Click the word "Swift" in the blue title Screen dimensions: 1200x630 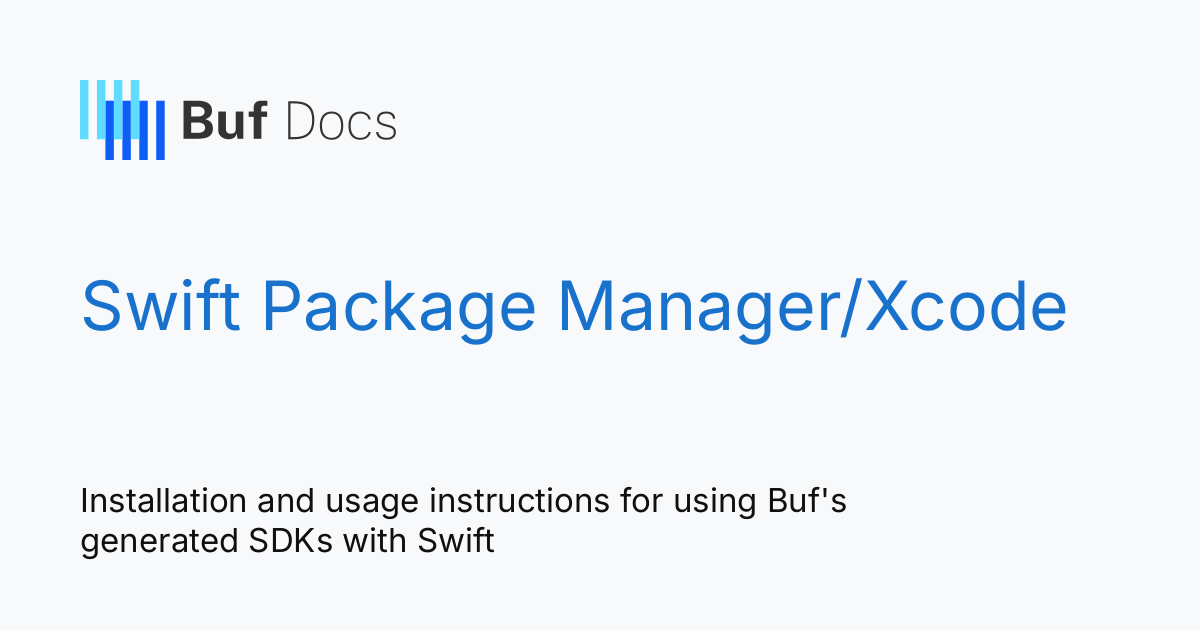[160, 307]
